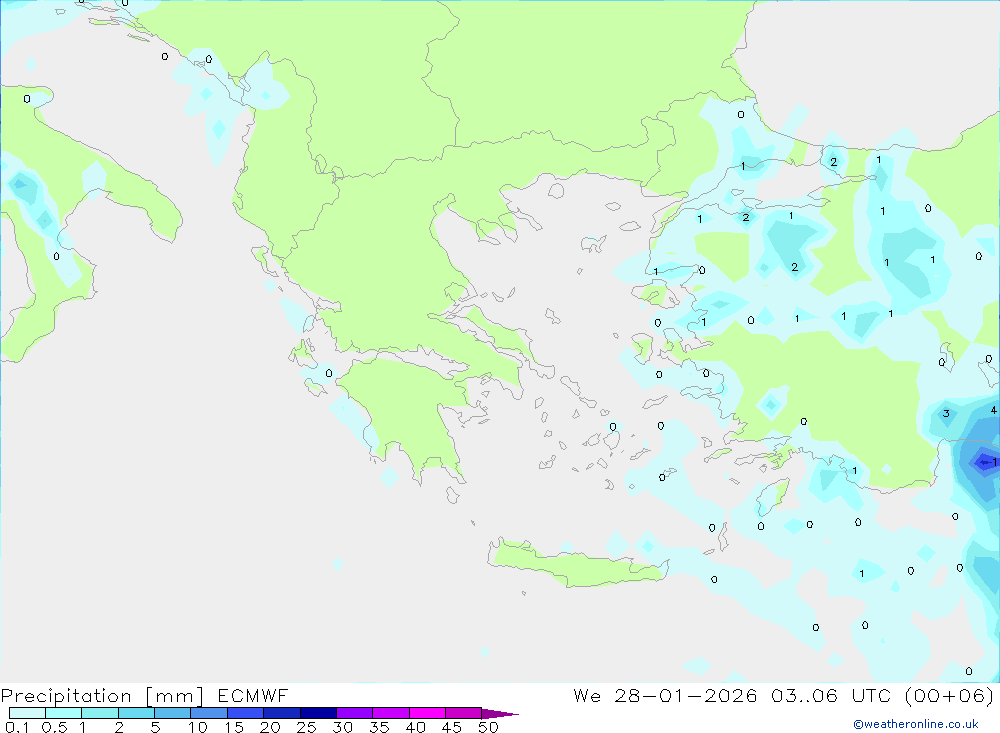
Task: Select legend swatch between 5 and 10
Action: (173, 713)
